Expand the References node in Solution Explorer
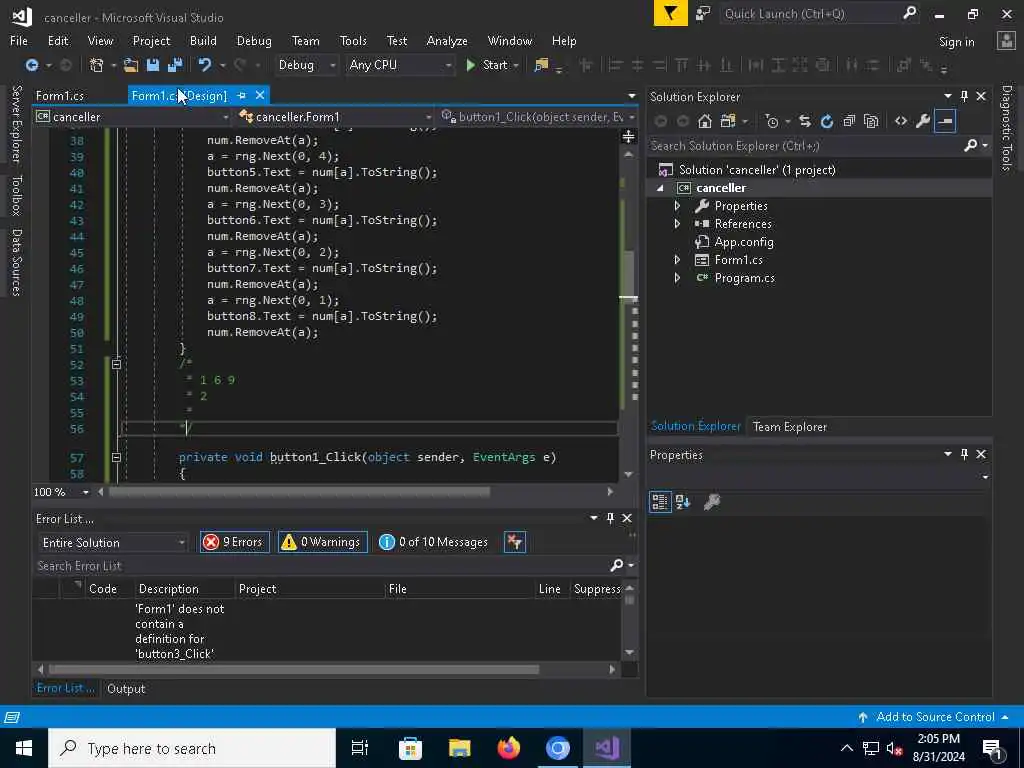 click(677, 224)
